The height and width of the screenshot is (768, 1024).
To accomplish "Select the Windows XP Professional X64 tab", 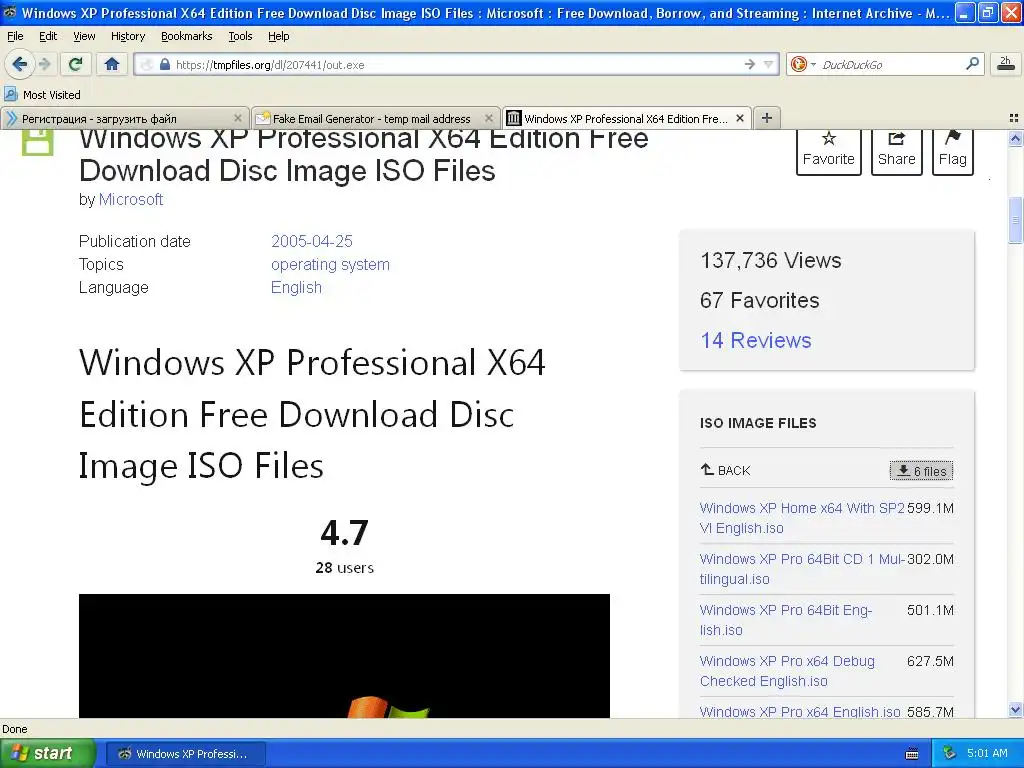I will 625,118.
